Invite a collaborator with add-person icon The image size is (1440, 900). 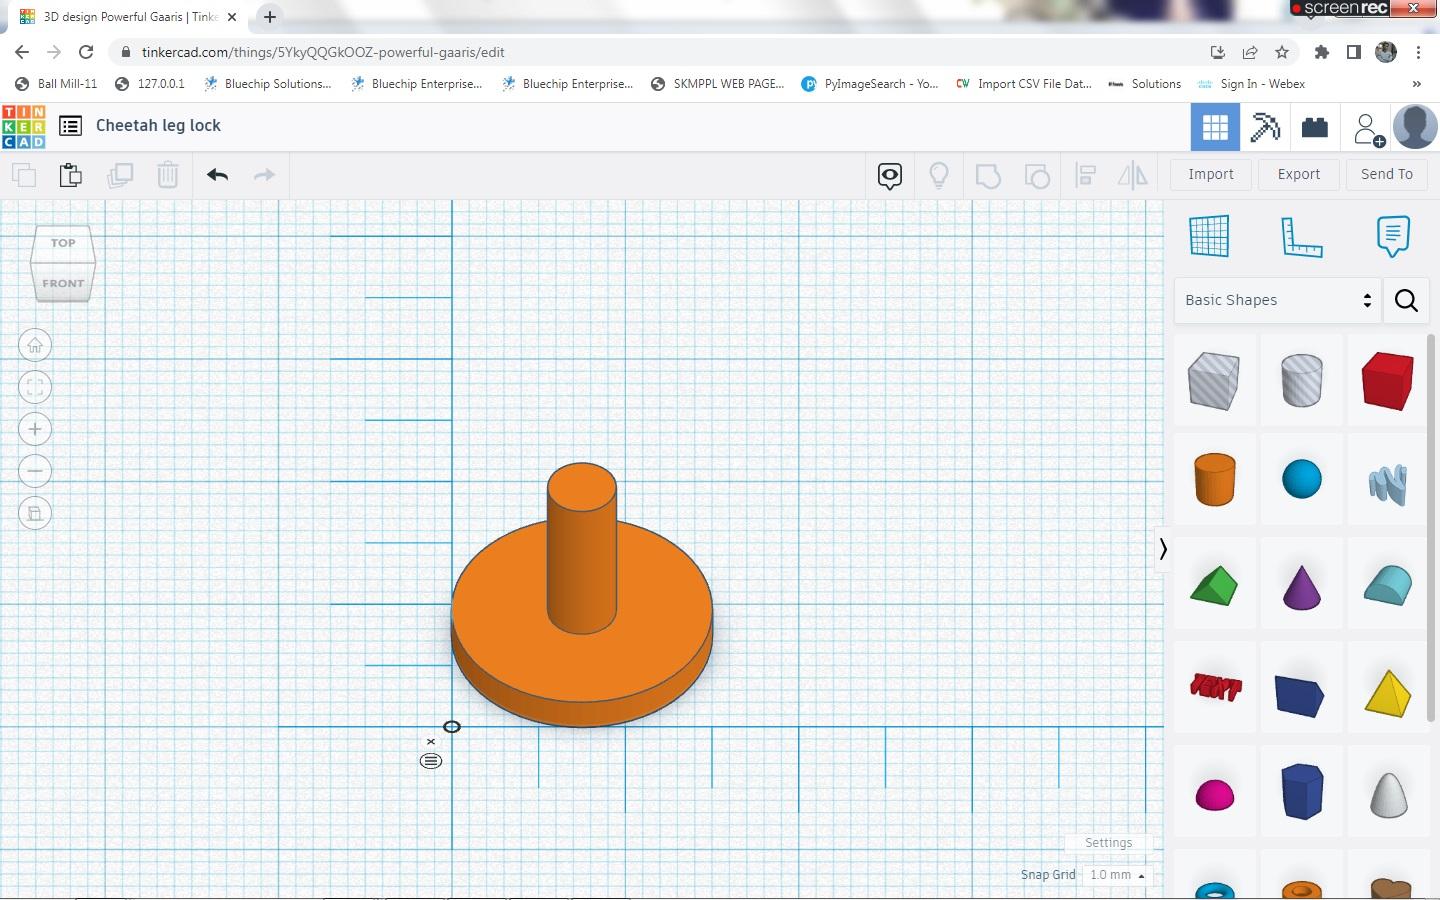coord(1368,129)
